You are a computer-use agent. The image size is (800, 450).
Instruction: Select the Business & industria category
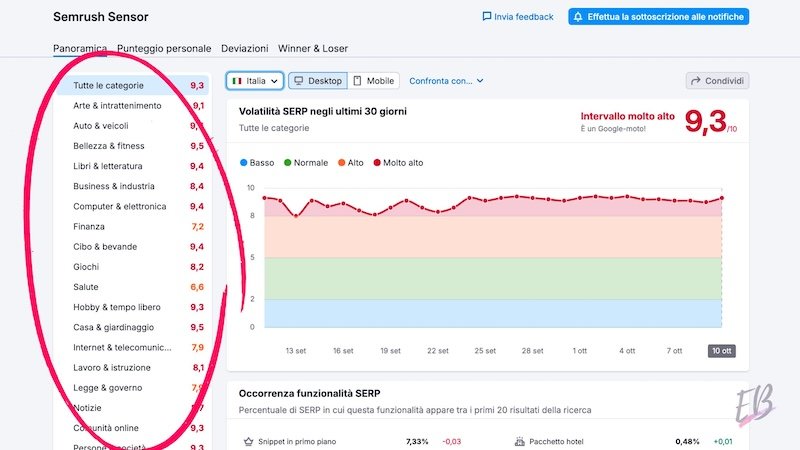click(133, 186)
